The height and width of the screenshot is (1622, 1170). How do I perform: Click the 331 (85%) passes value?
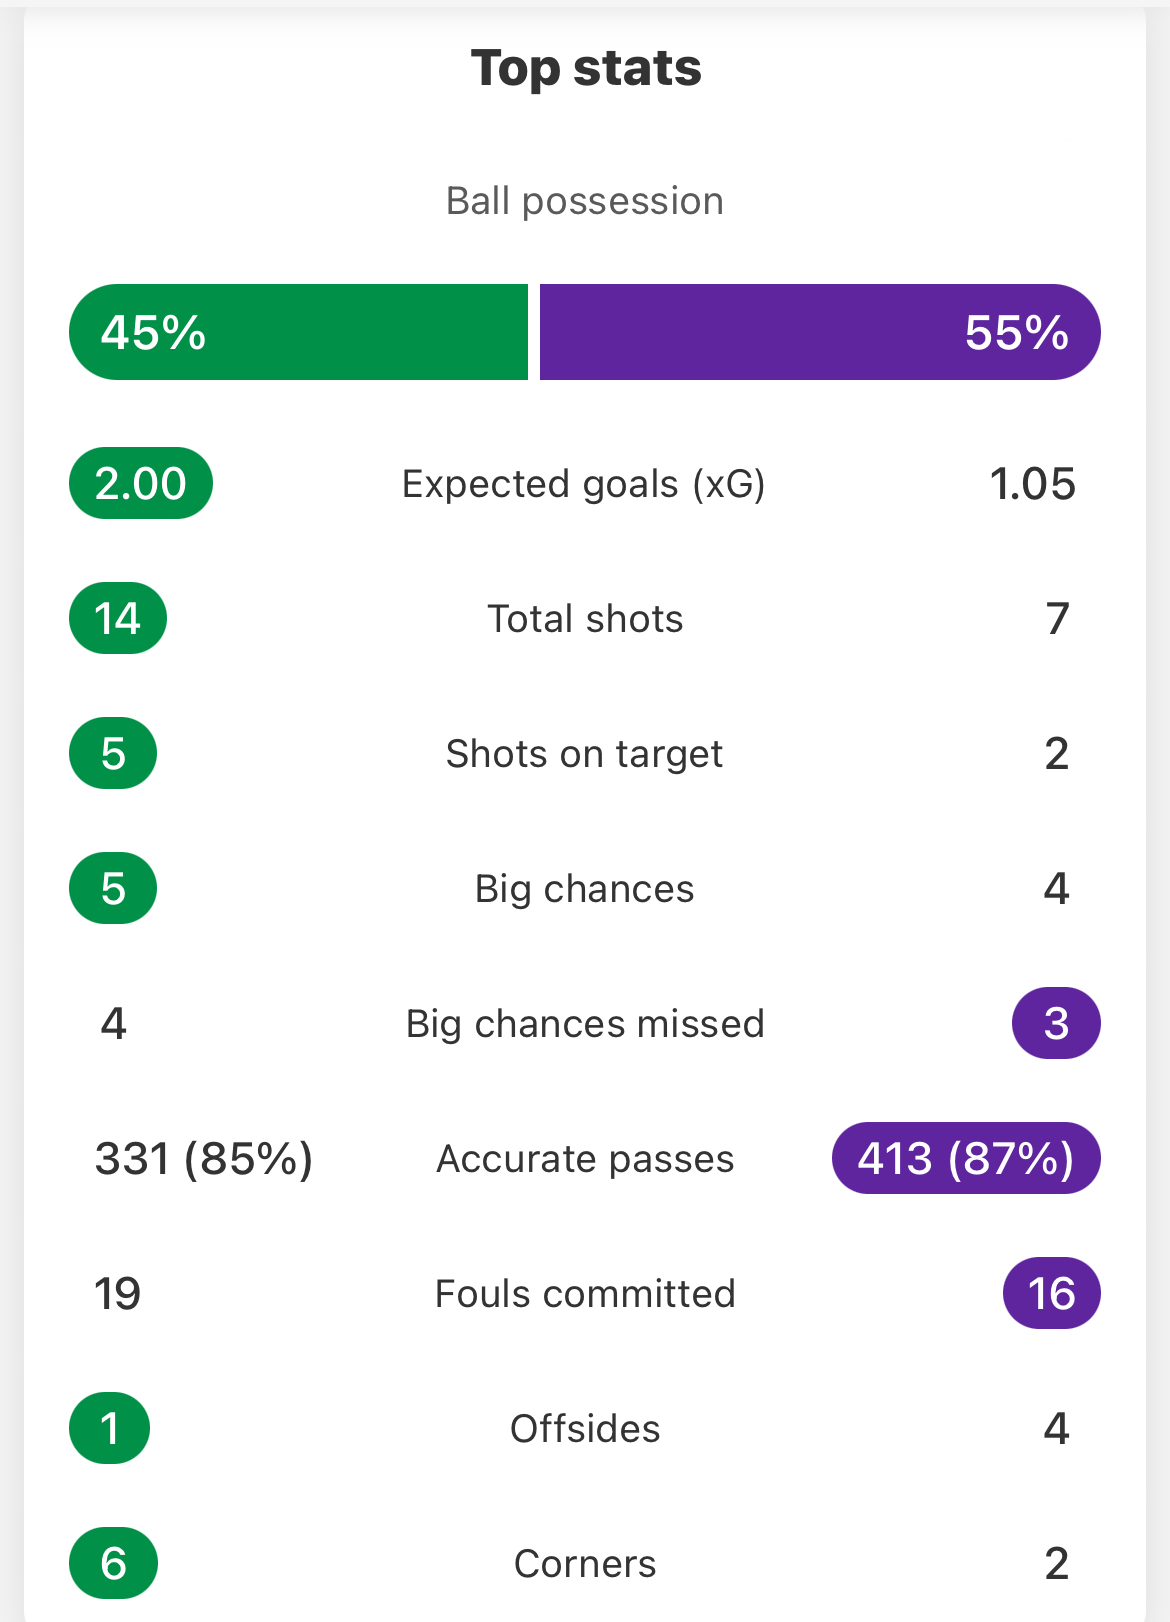coord(204,1159)
